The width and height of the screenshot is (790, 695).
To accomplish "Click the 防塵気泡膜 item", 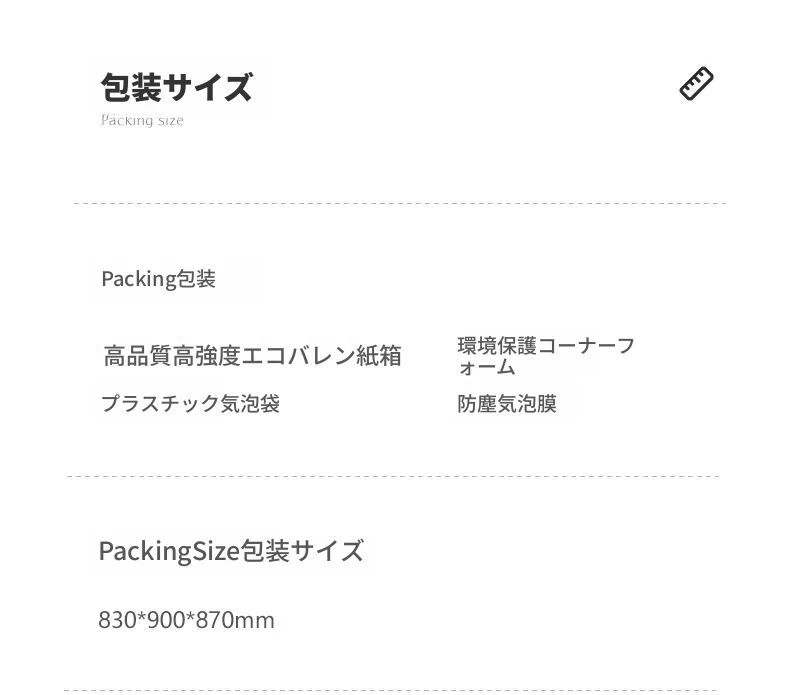I will pos(507,404).
